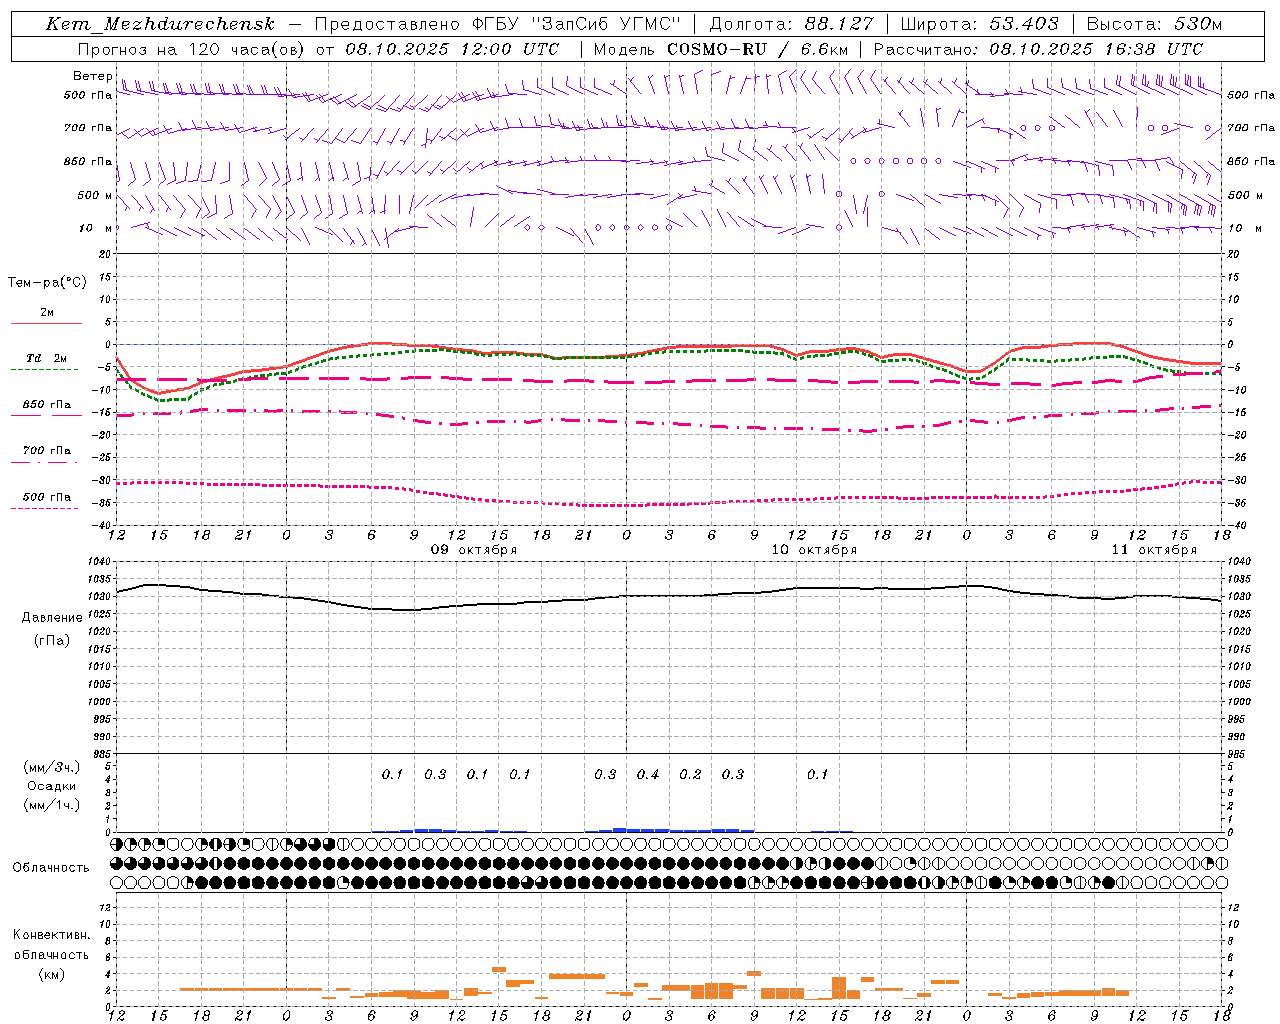Click 700 гПа temperature legend entry

coord(47,450)
